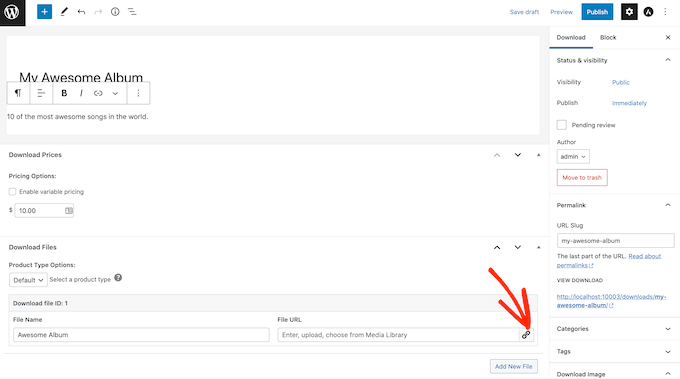
Task: Click the blue block inserter plus icon
Action: tap(44, 12)
